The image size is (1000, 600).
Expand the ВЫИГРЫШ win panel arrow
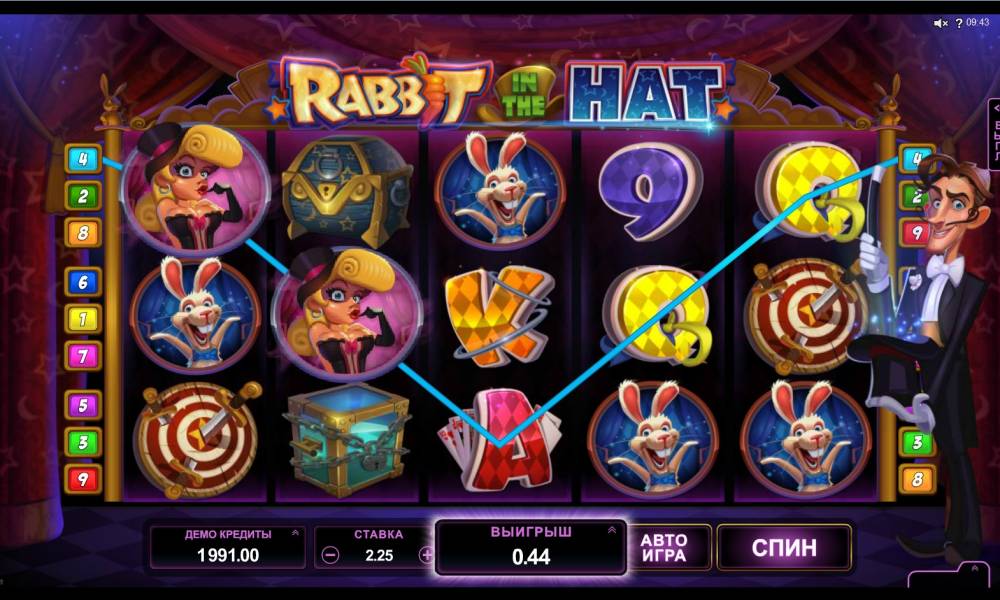click(x=612, y=530)
